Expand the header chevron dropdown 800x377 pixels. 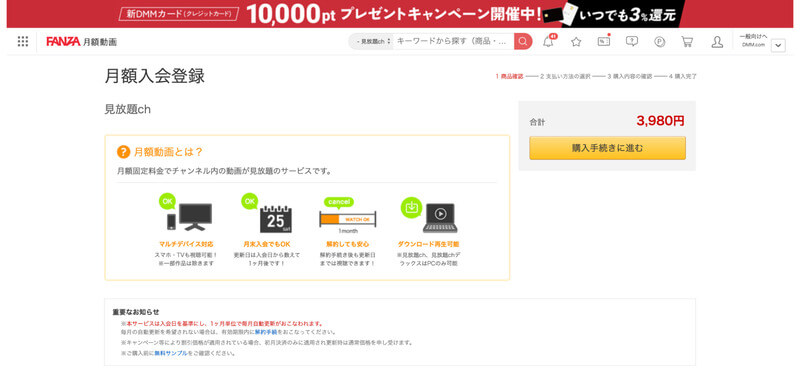click(x=778, y=45)
